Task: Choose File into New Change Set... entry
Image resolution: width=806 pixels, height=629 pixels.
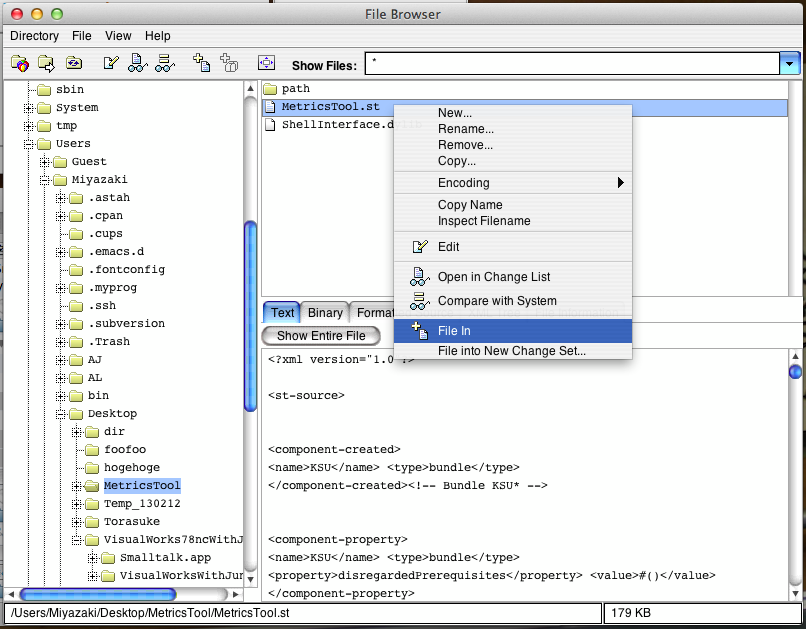Action: (x=512, y=351)
